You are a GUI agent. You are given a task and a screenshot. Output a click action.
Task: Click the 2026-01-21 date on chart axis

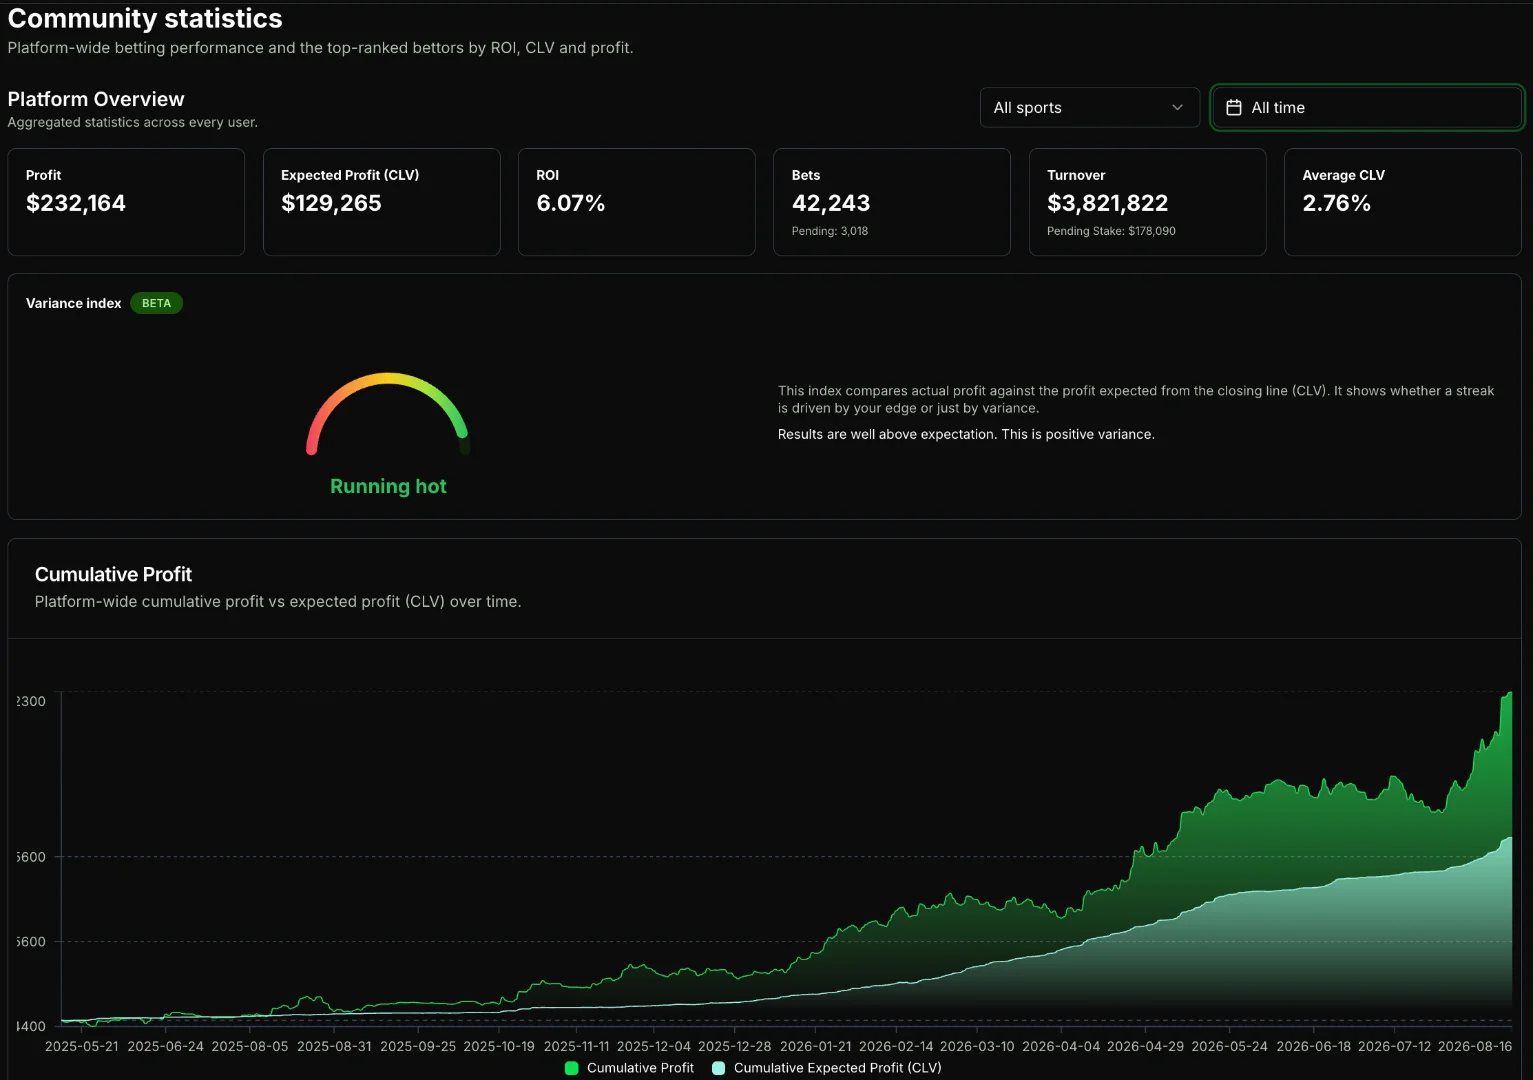pyautogui.click(x=816, y=1046)
